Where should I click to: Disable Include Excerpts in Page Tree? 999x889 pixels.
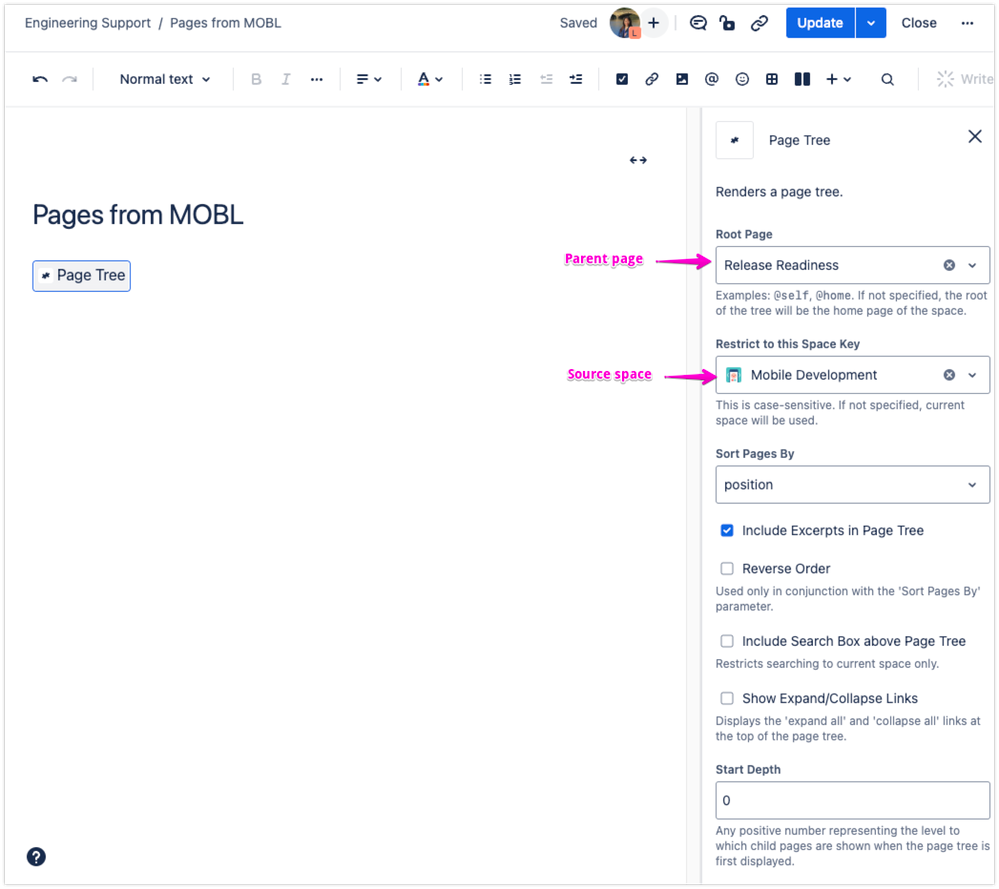727,531
